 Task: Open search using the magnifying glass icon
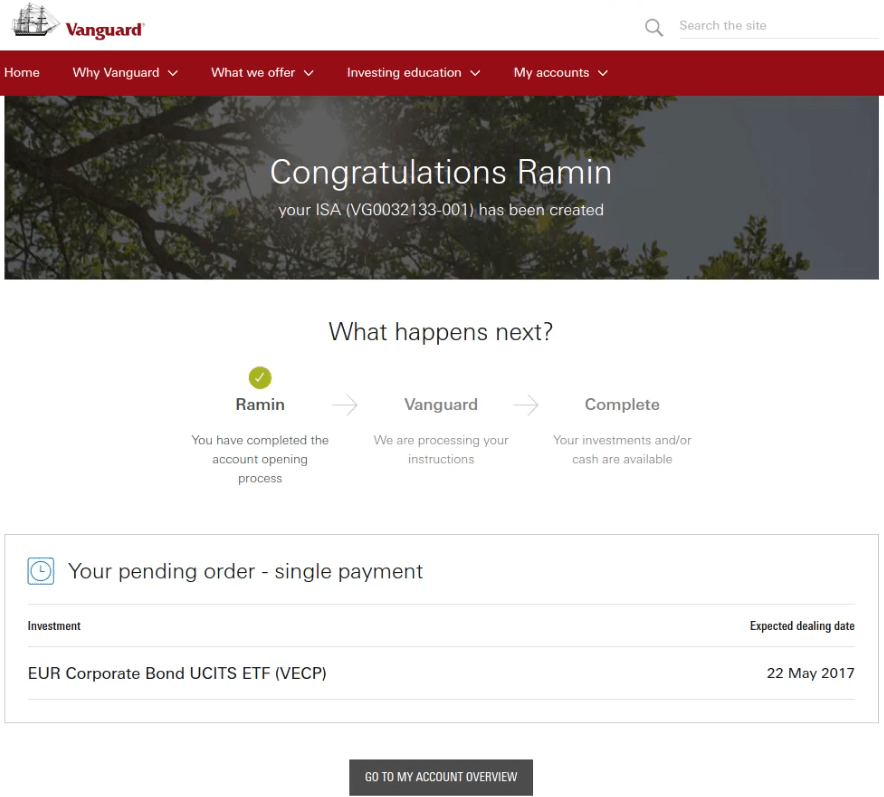[x=653, y=27]
